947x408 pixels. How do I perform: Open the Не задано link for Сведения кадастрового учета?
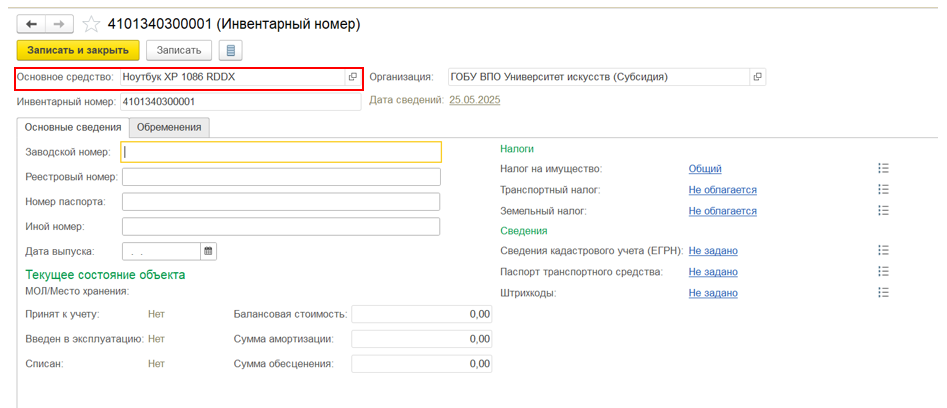pyautogui.click(x=713, y=251)
